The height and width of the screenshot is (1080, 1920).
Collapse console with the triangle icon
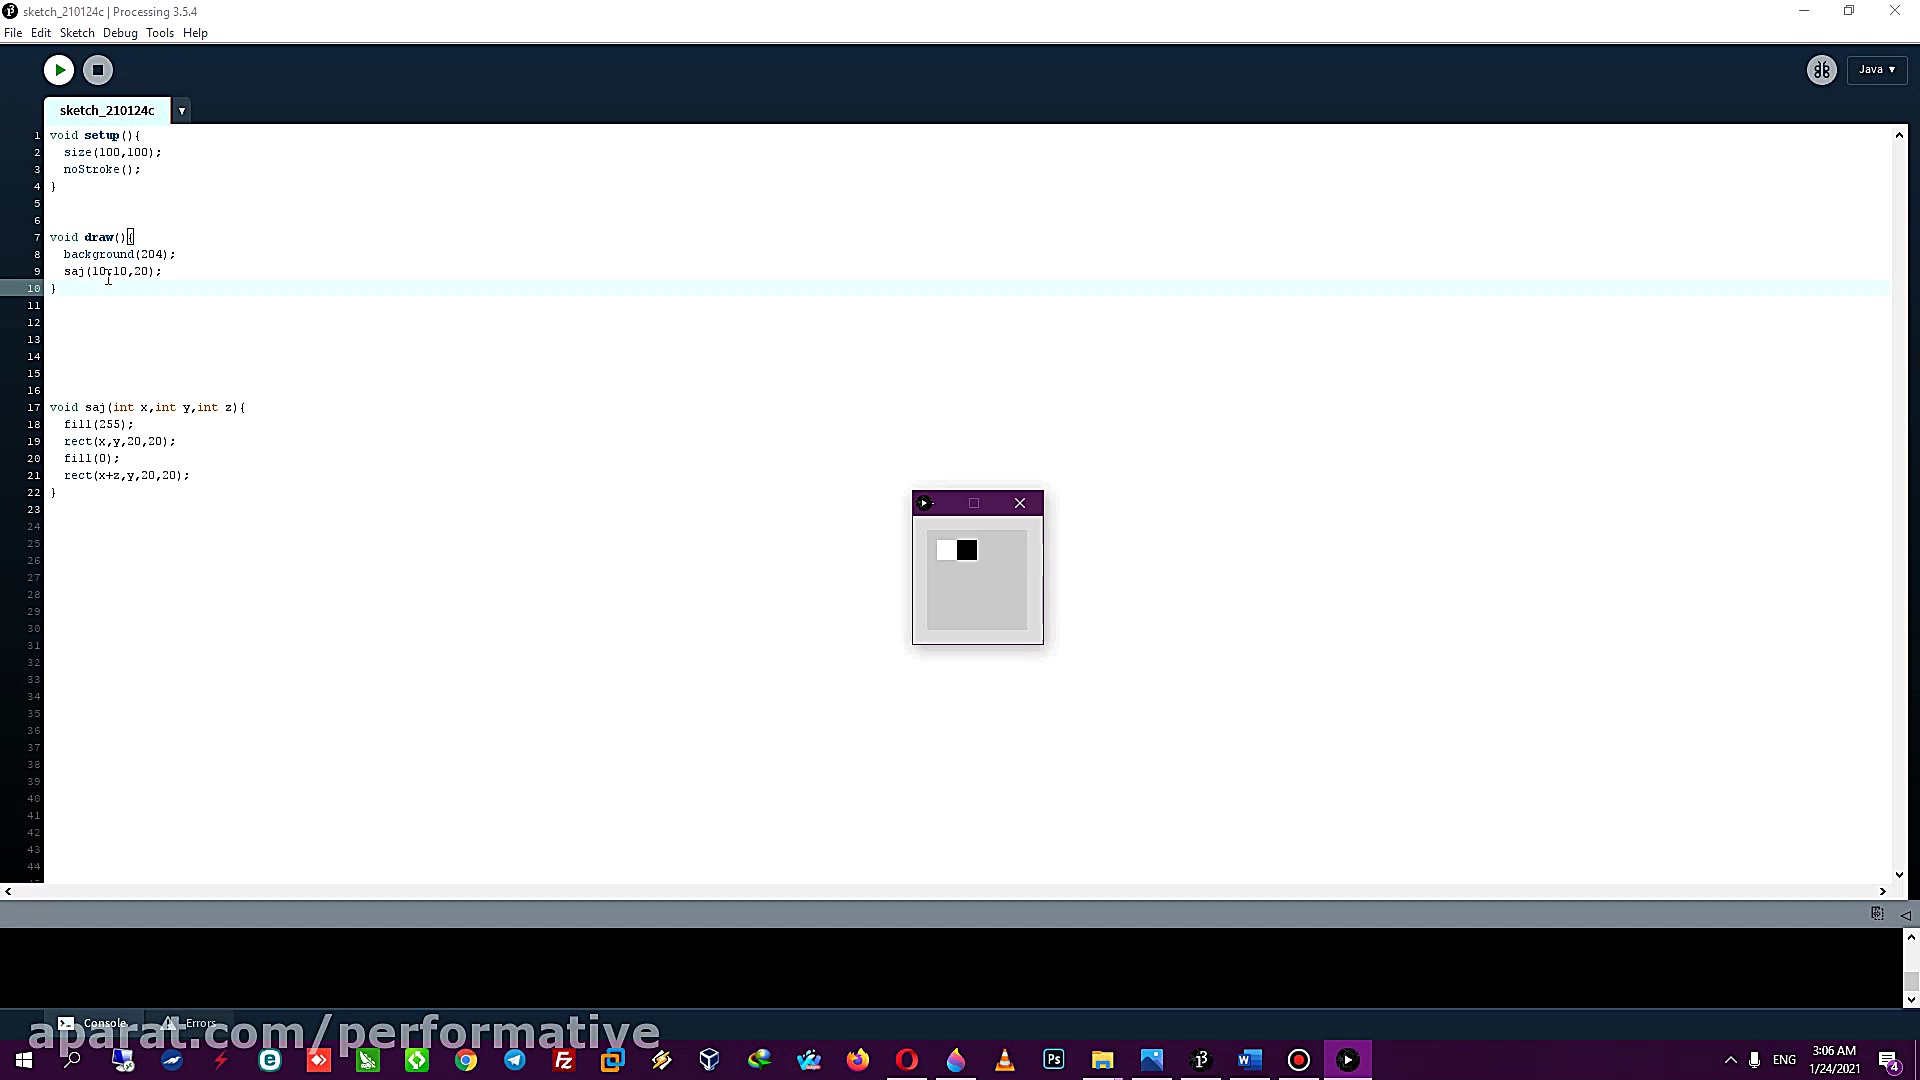click(1905, 914)
